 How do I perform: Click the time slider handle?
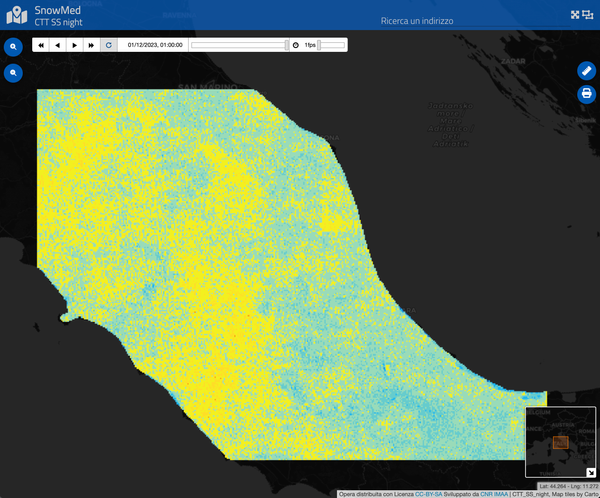click(x=287, y=45)
